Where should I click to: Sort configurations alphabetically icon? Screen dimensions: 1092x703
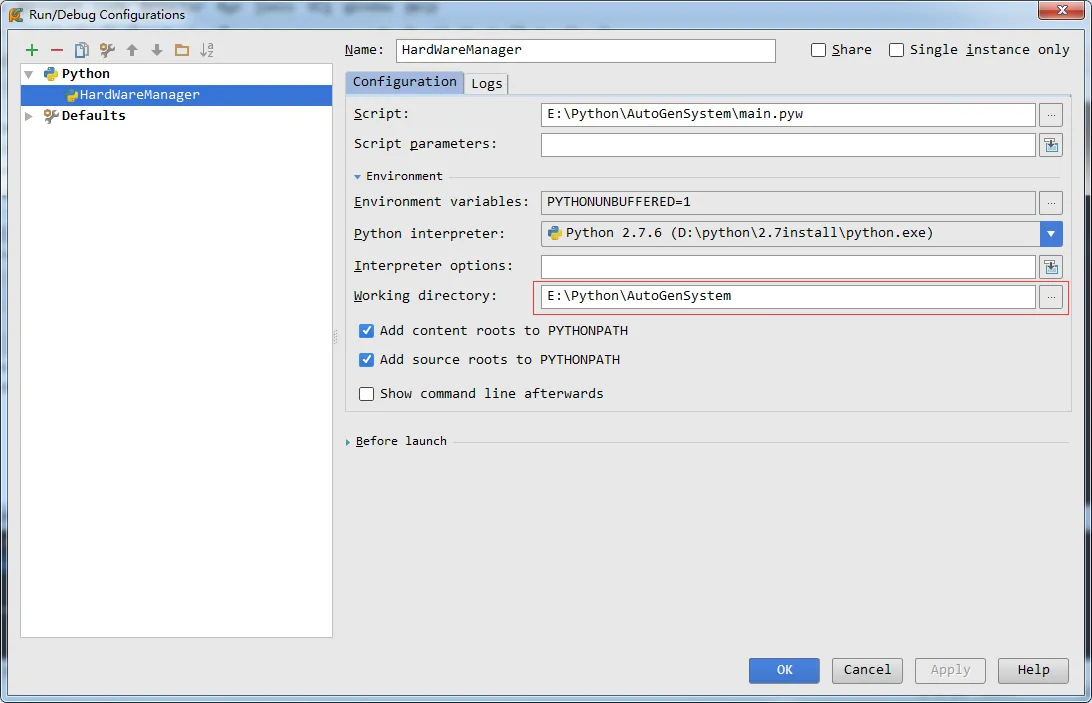pos(207,50)
